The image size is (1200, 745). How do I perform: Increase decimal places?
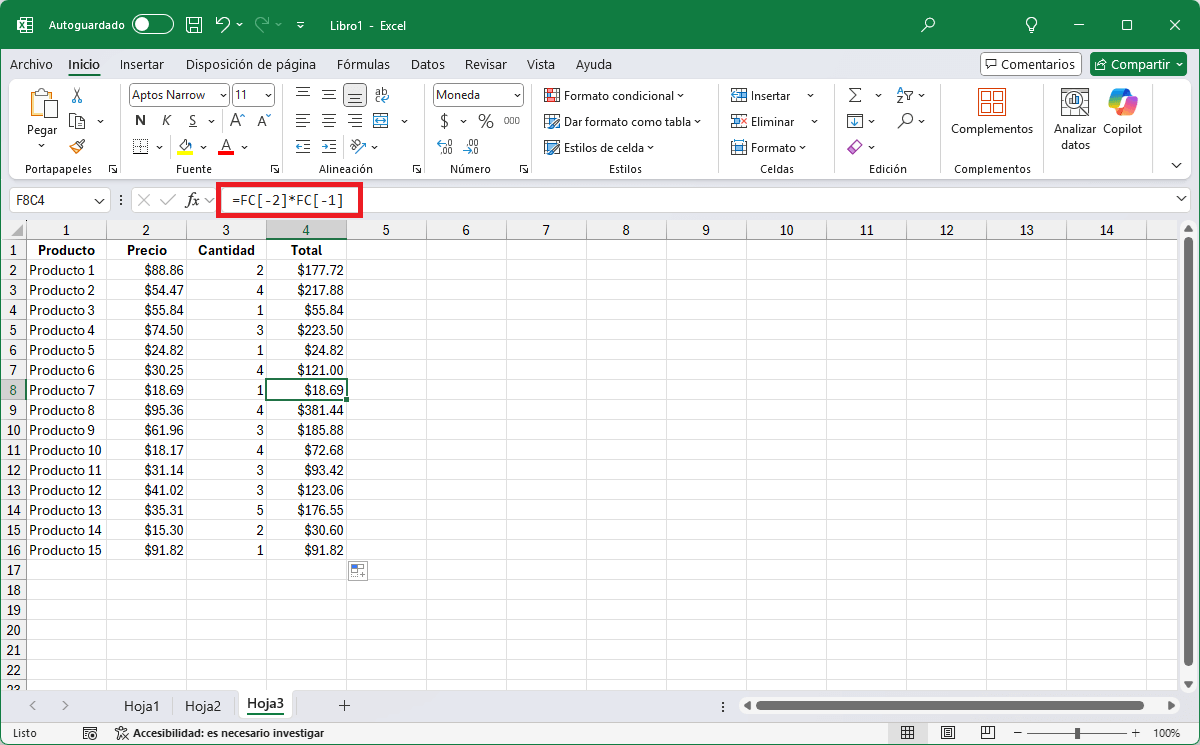click(445, 146)
